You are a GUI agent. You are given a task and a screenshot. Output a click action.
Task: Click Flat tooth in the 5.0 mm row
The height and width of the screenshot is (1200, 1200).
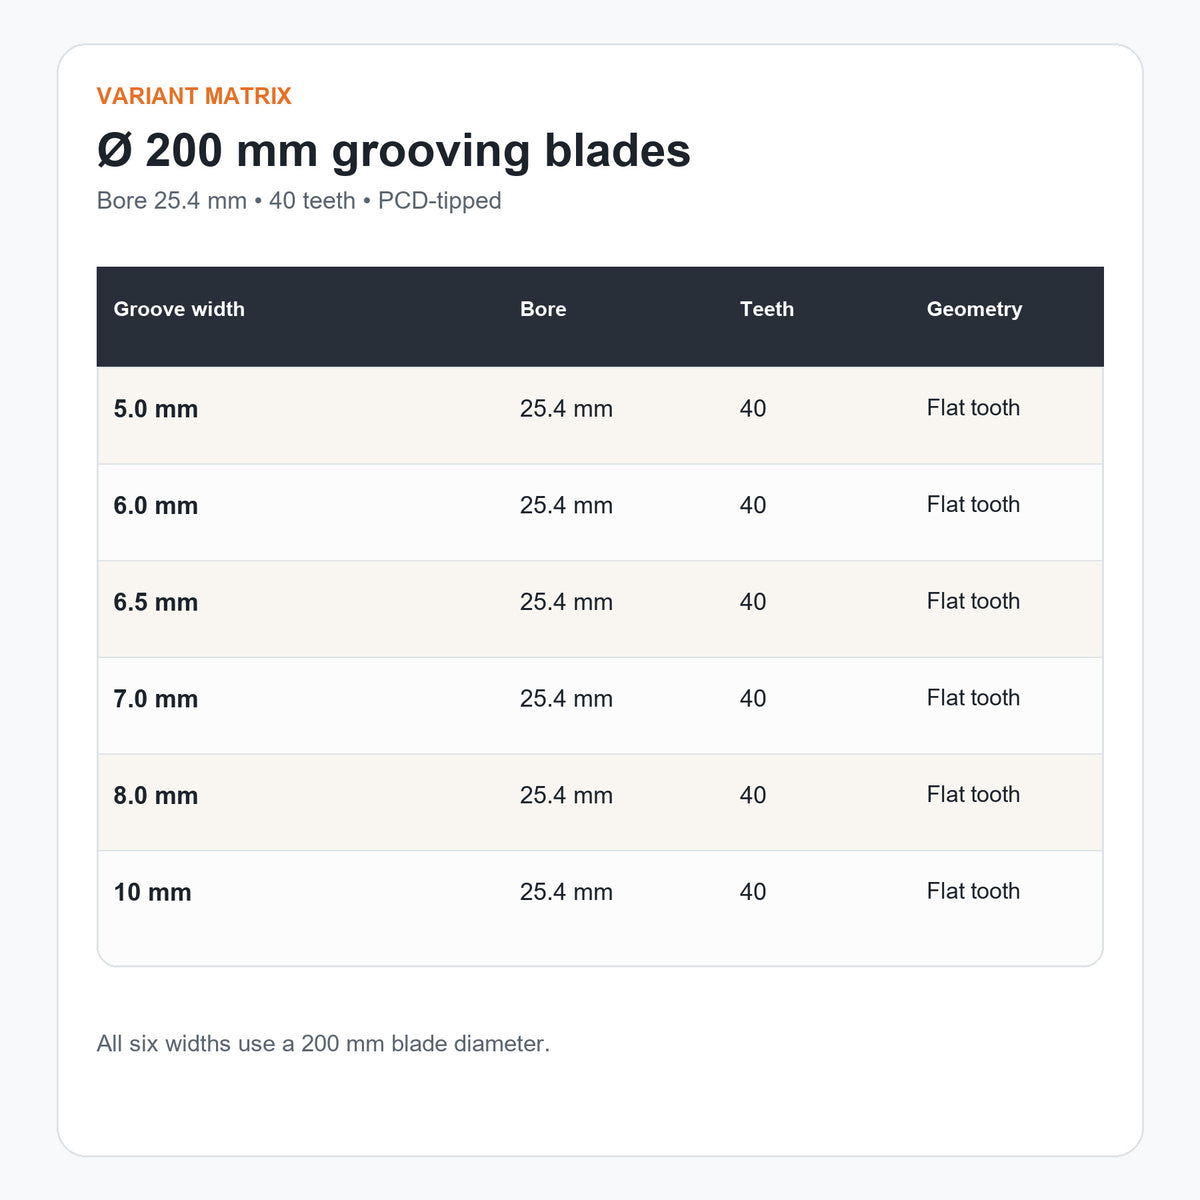pyautogui.click(x=973, y=408)
